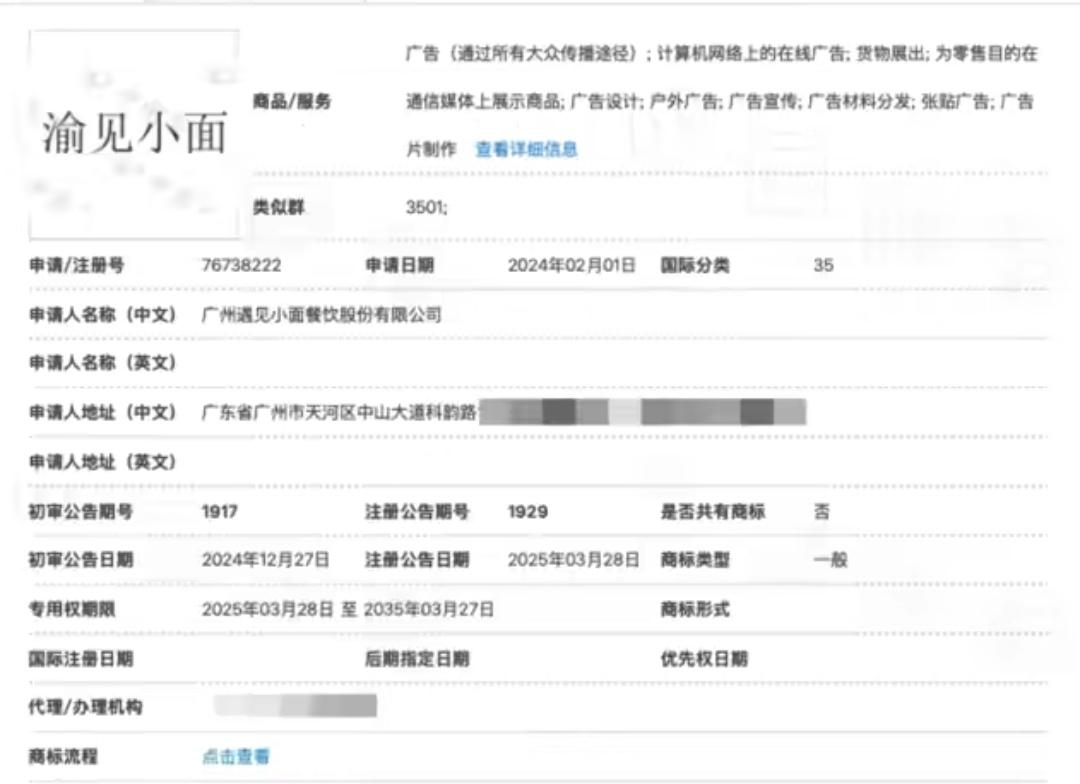Select exclusive right period ending 2035年03月27日
Screen dimensions: 1080x784
pos(428,609)
